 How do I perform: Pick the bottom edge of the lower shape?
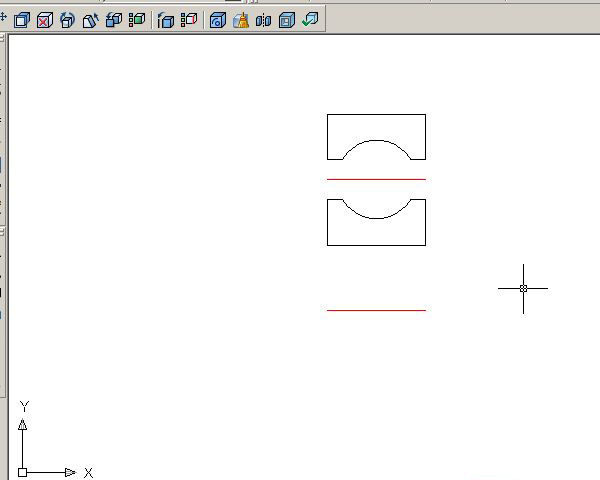click(x=376, y=245)
